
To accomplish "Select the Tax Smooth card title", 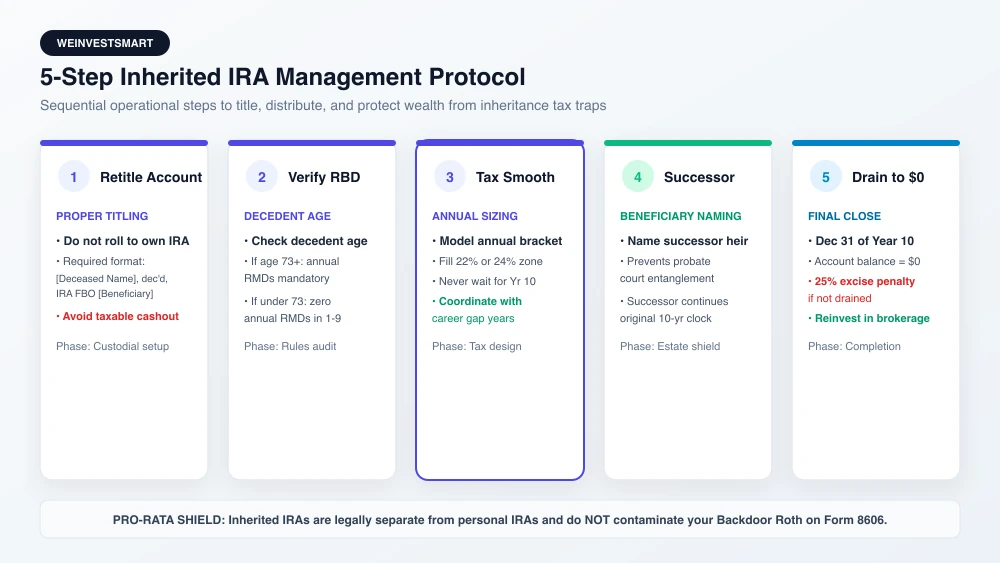I will [515, 177].
